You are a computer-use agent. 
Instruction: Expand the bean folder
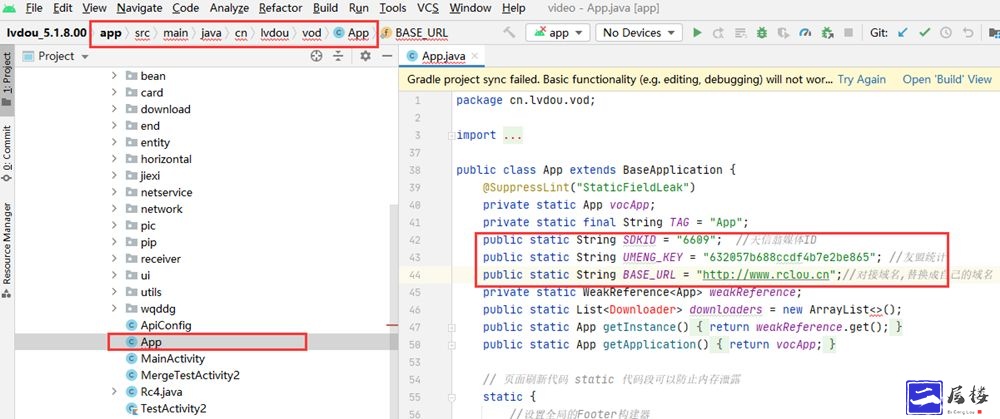pyautogui.click(x=114, y=76)
